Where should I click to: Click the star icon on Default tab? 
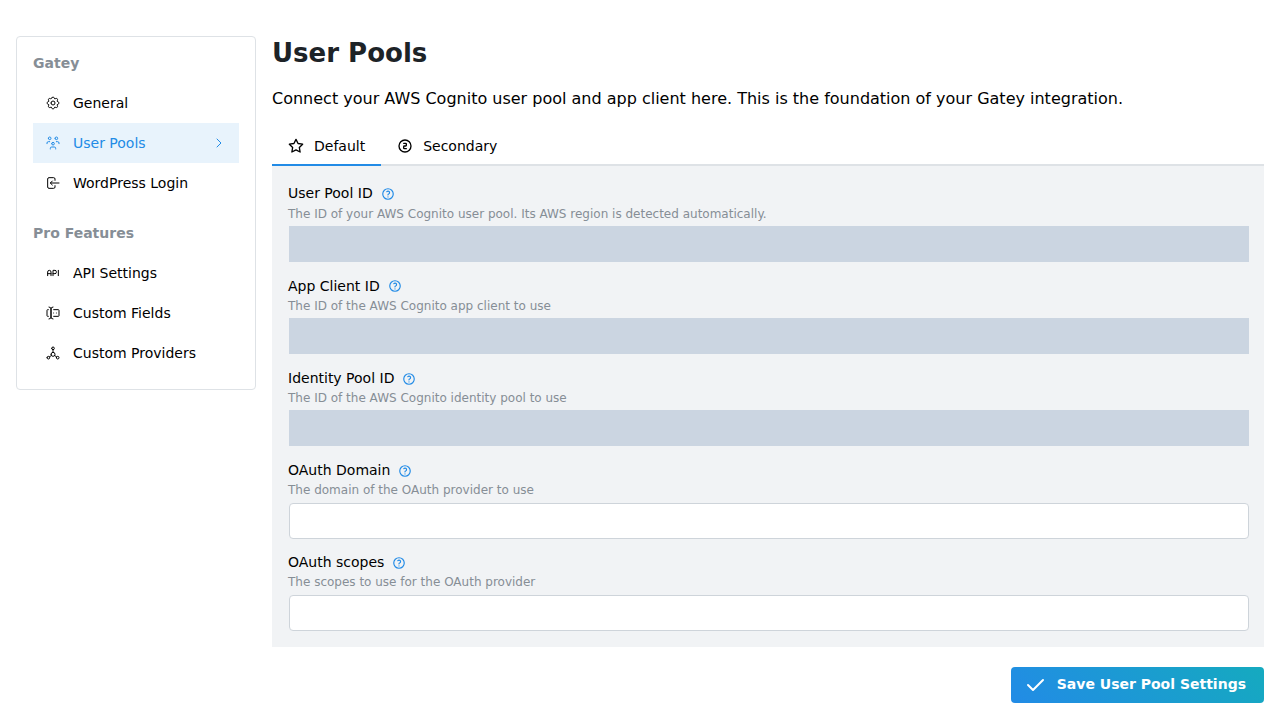coord(296,146)
